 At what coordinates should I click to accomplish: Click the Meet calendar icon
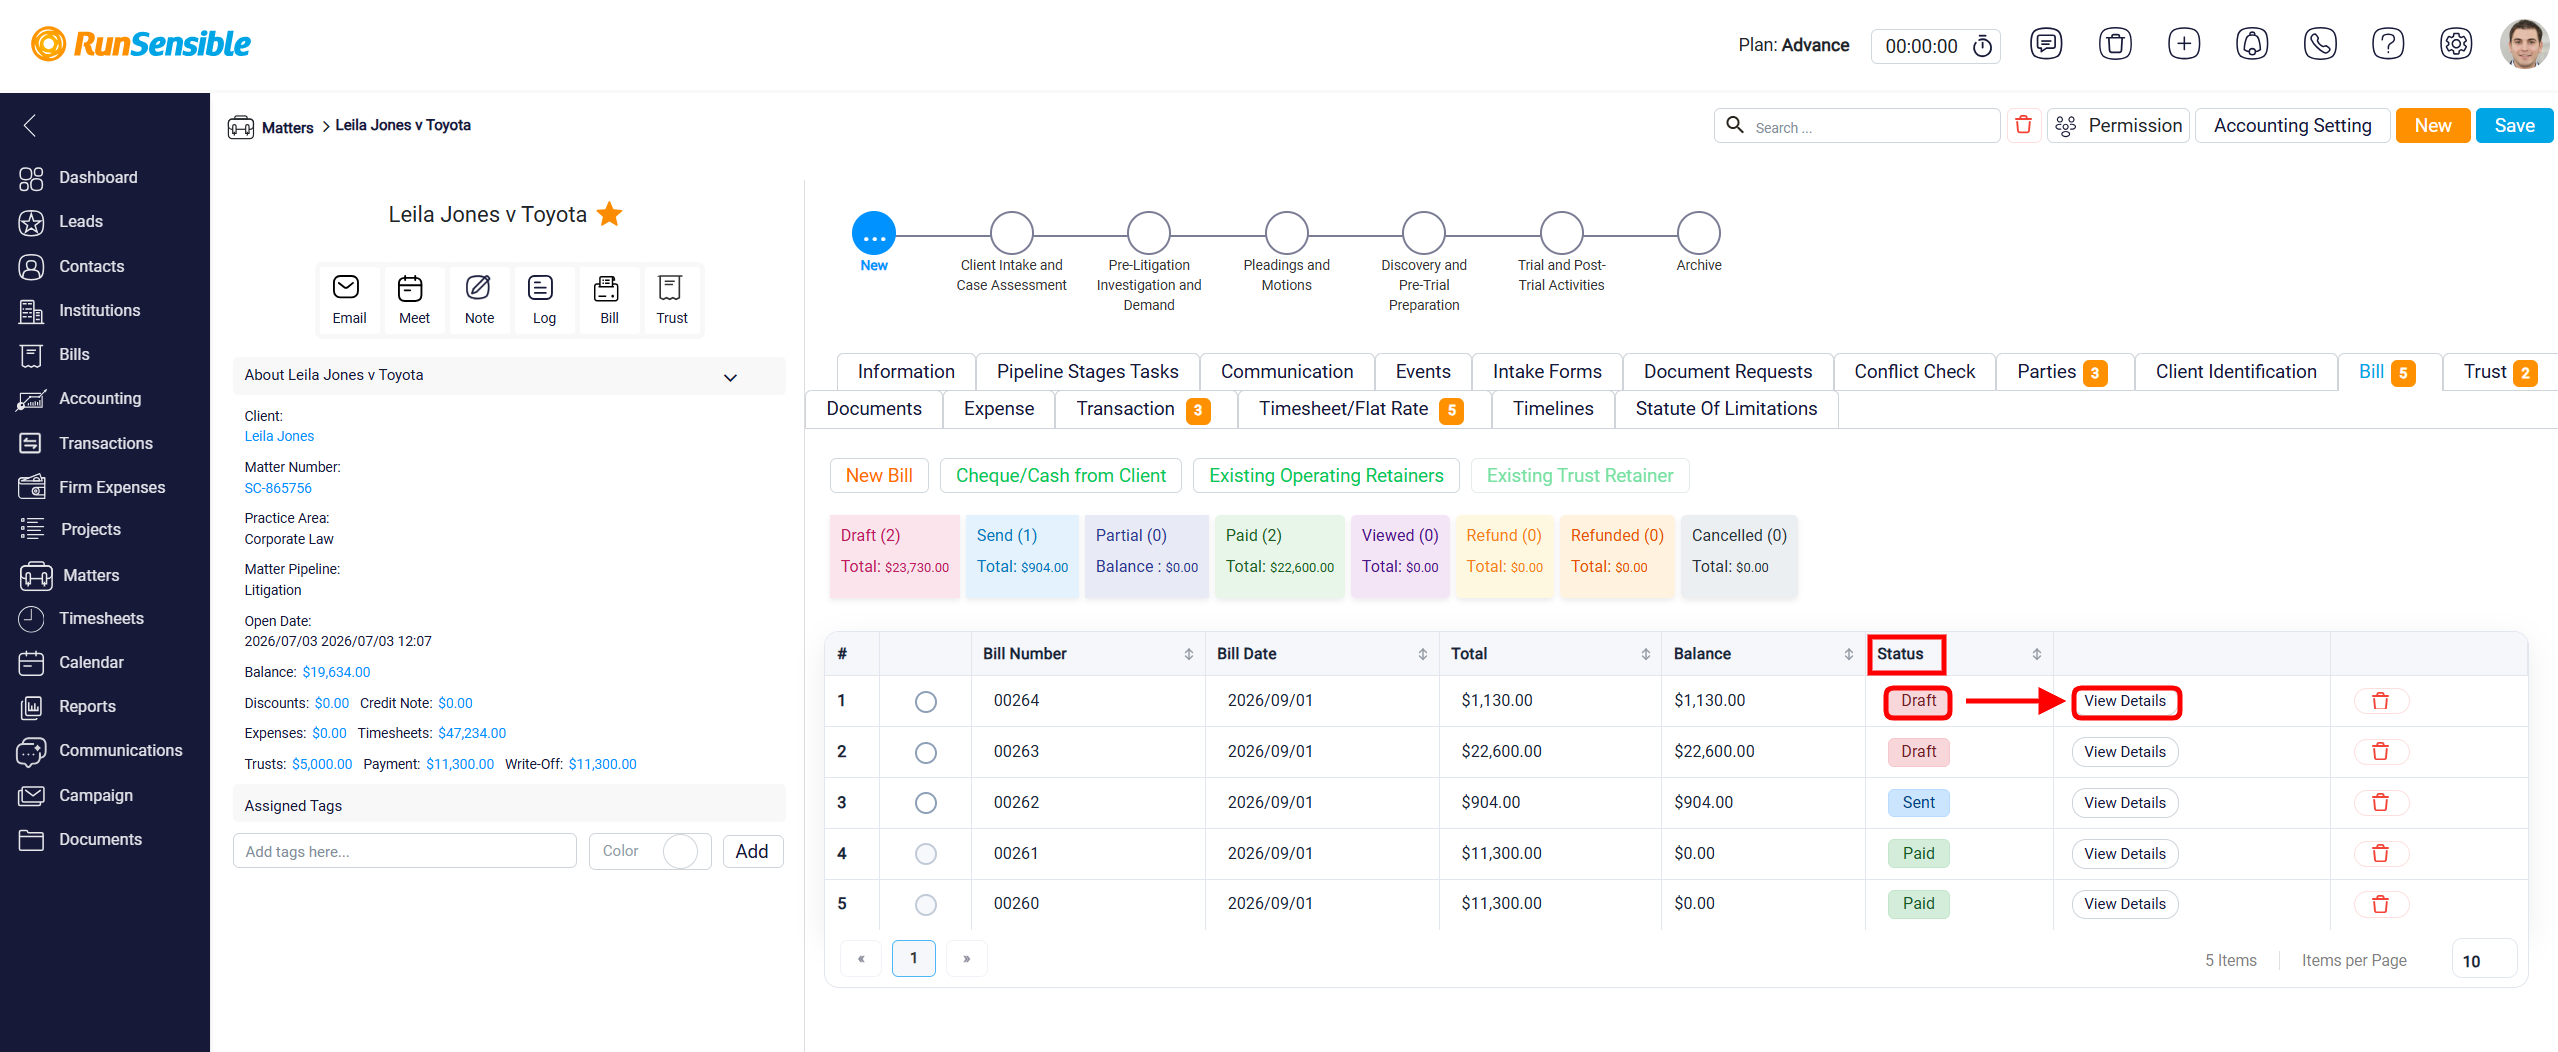click(x=413, y=300)
